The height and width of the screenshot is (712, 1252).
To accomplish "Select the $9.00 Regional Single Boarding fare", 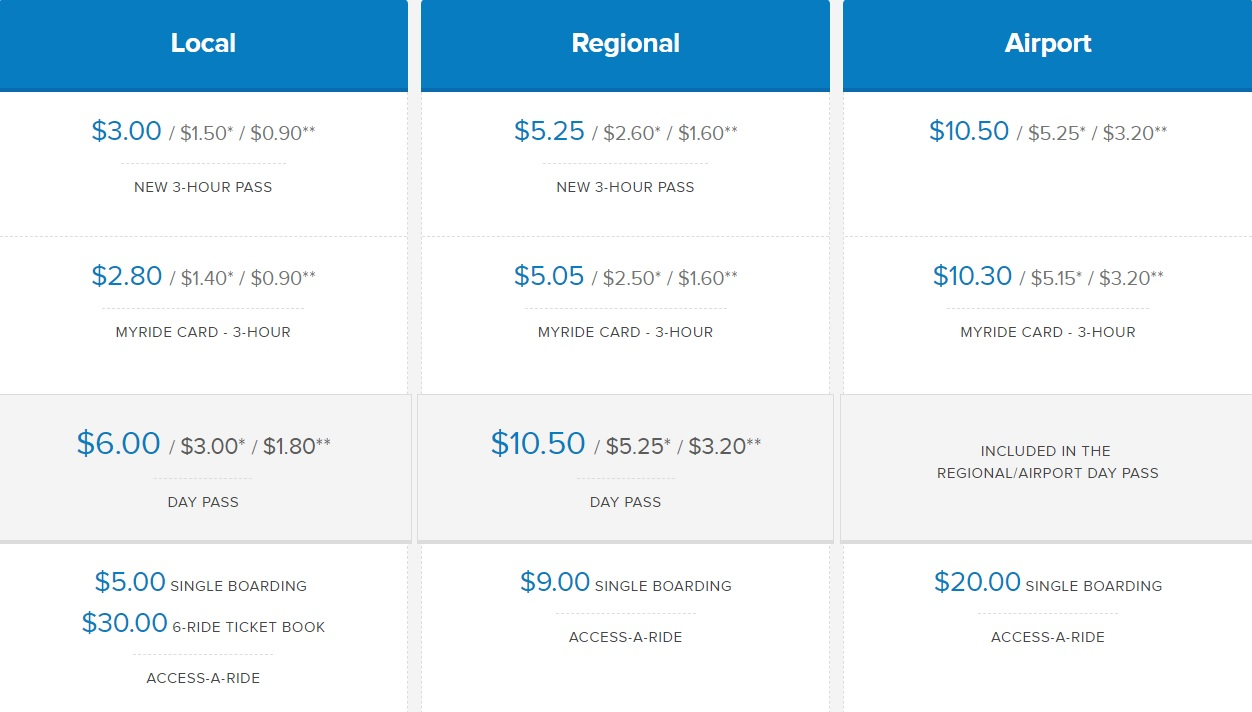I will 556,582.
